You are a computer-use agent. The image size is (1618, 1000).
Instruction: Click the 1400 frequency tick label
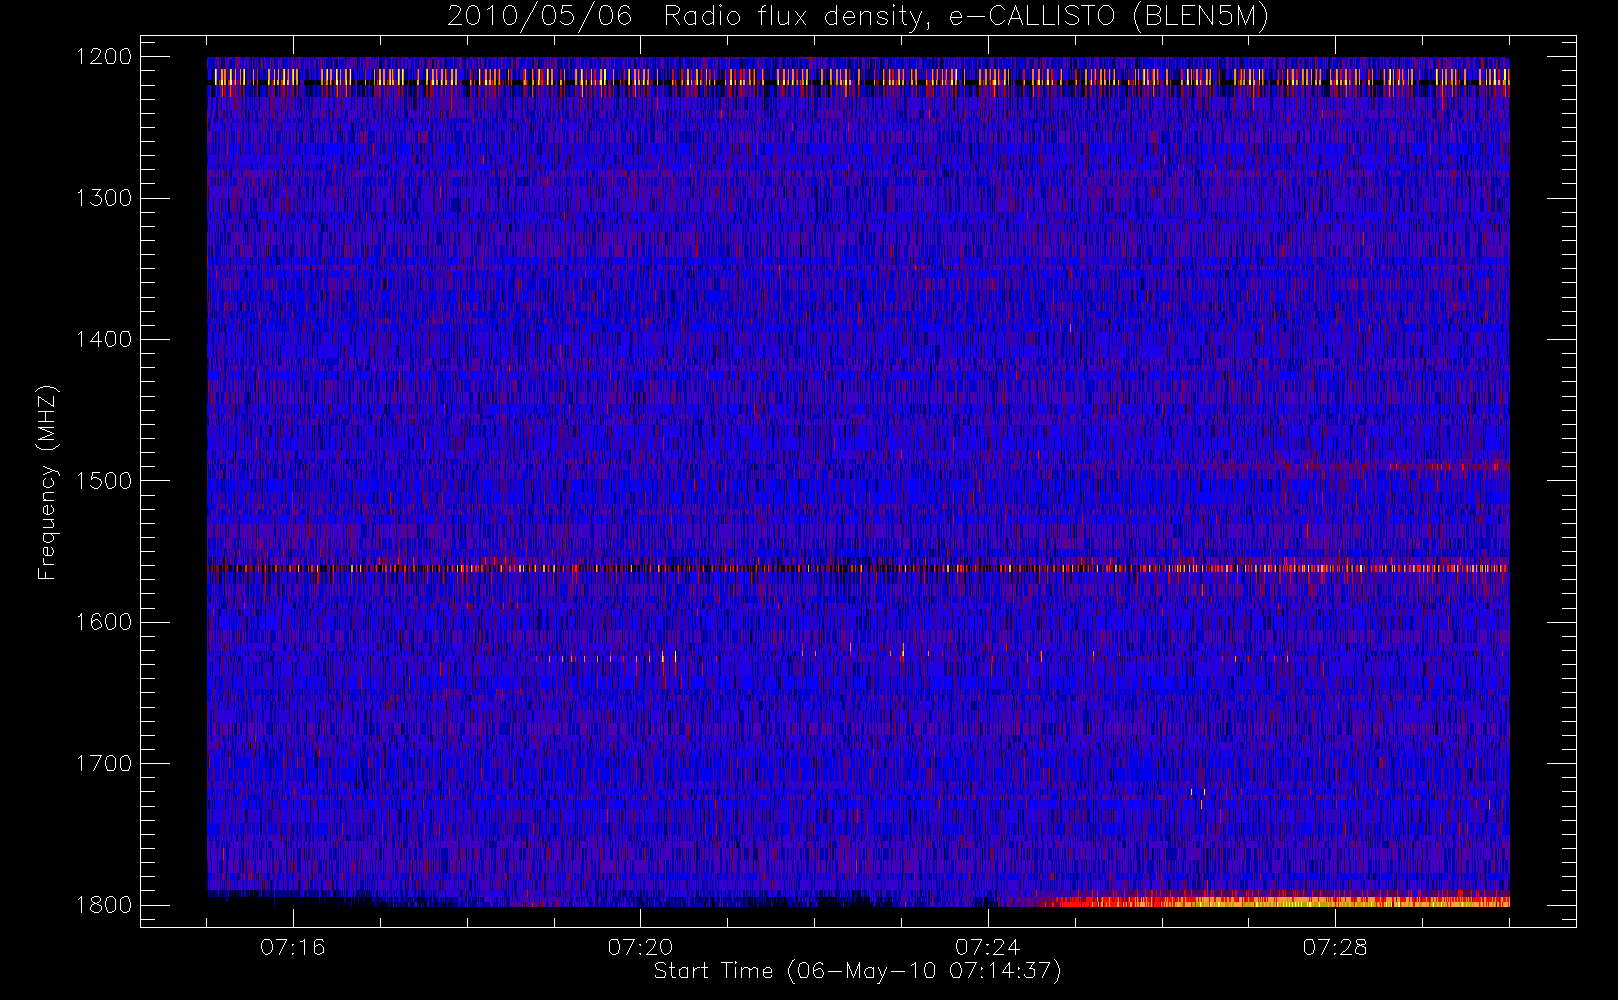coord(104,340)
